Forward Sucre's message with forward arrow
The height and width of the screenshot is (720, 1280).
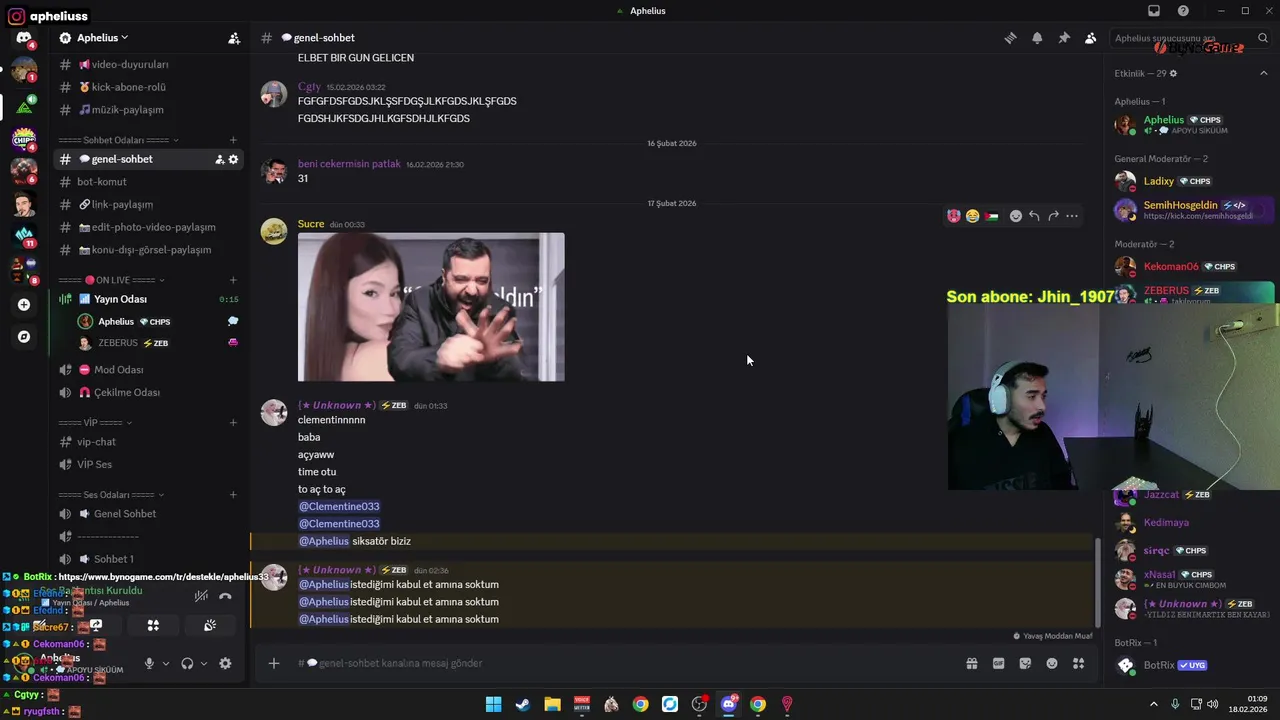click(1053, 216)
